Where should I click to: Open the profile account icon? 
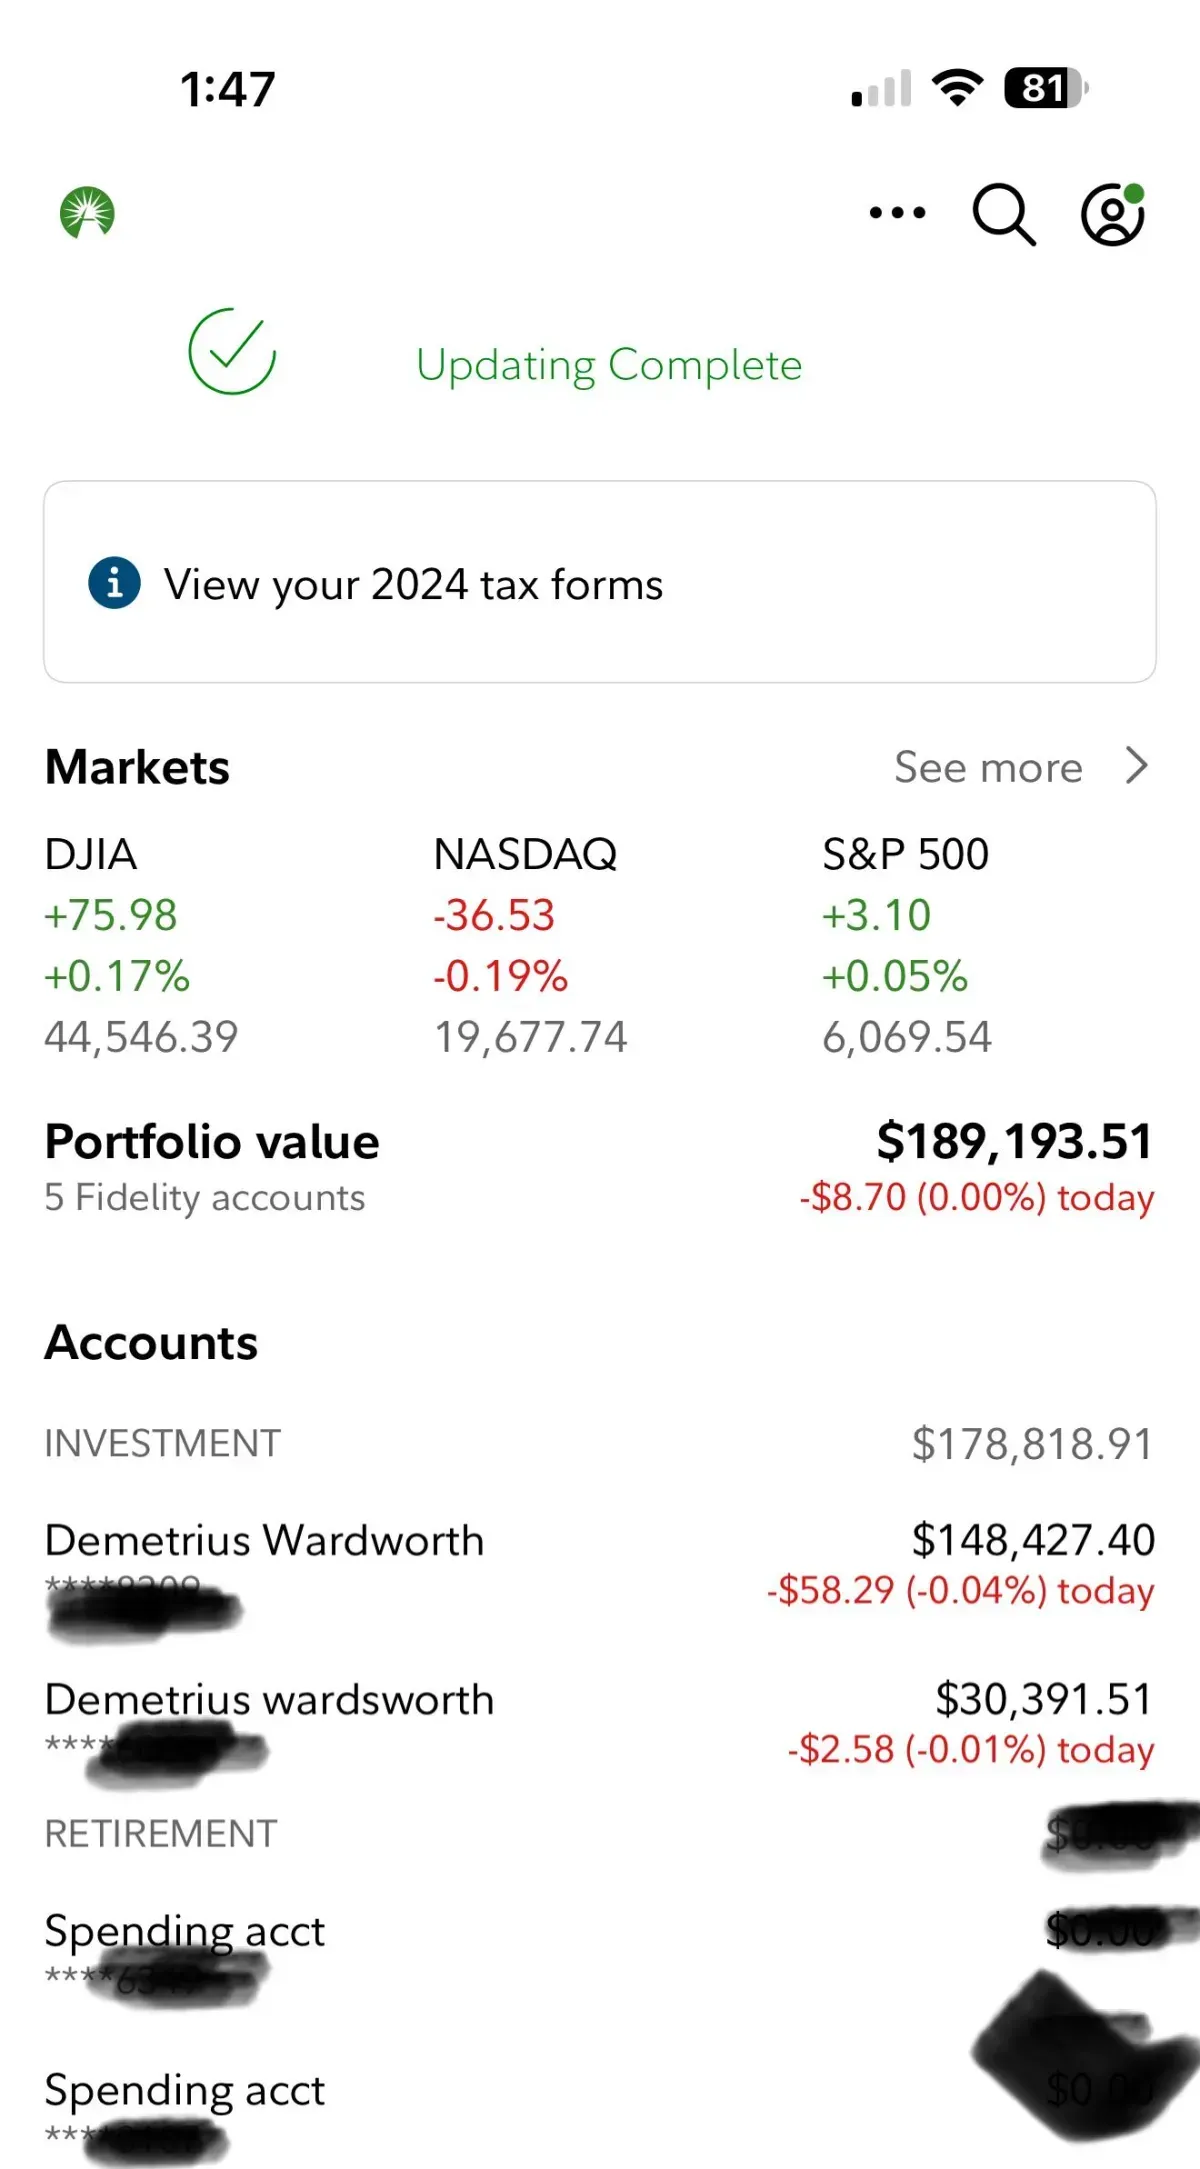[x=1112, y=214]
